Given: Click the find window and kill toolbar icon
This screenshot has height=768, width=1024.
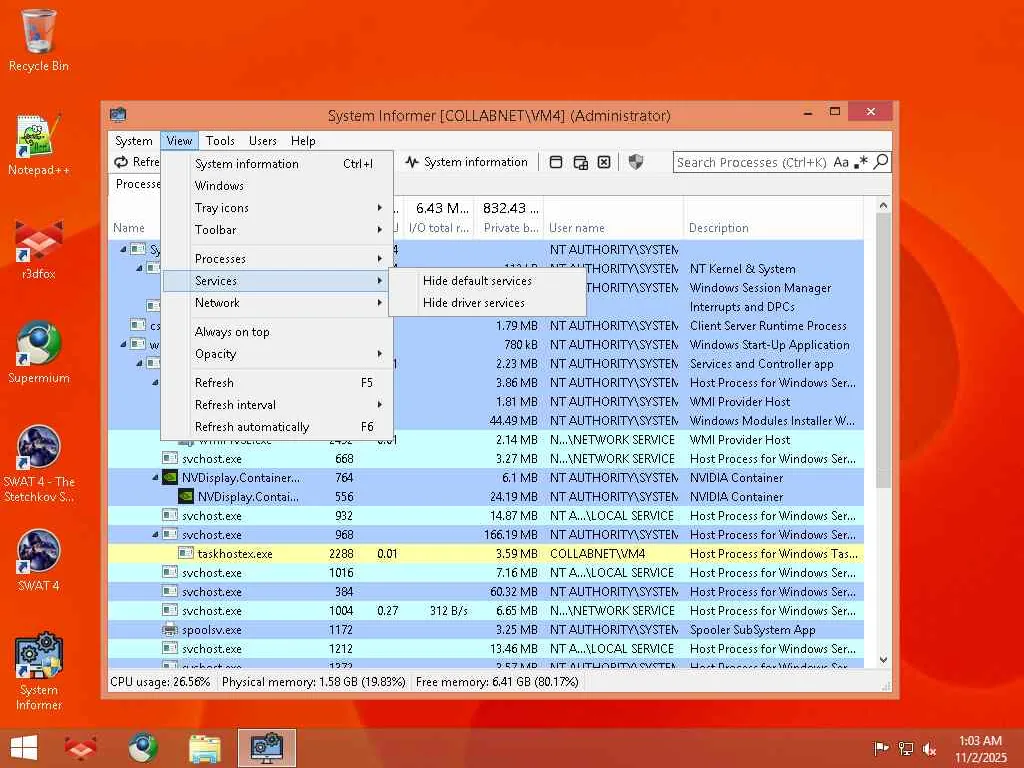Looking at the screenshot, I should click(x=604, y=162).
